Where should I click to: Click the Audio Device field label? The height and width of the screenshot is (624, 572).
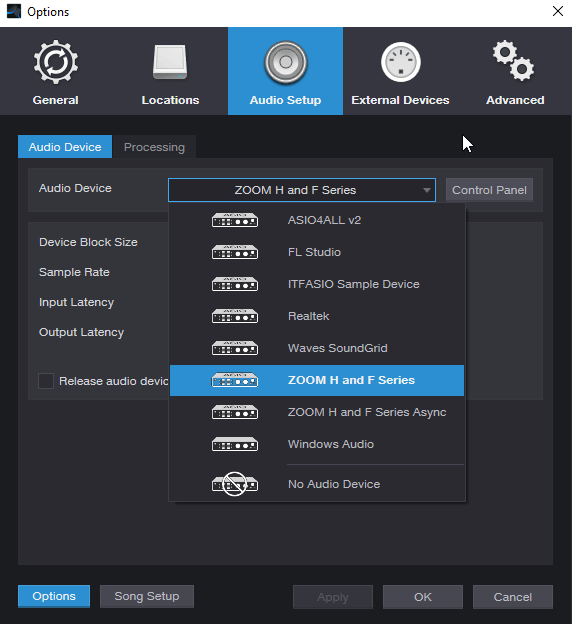pyautogui.click(x=75, y=188)
